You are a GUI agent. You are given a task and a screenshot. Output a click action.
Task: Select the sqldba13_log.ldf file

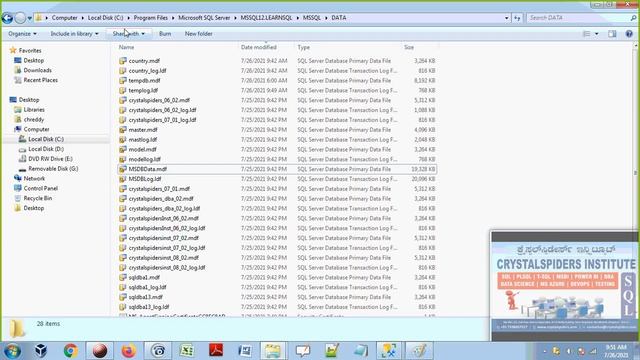149,307
